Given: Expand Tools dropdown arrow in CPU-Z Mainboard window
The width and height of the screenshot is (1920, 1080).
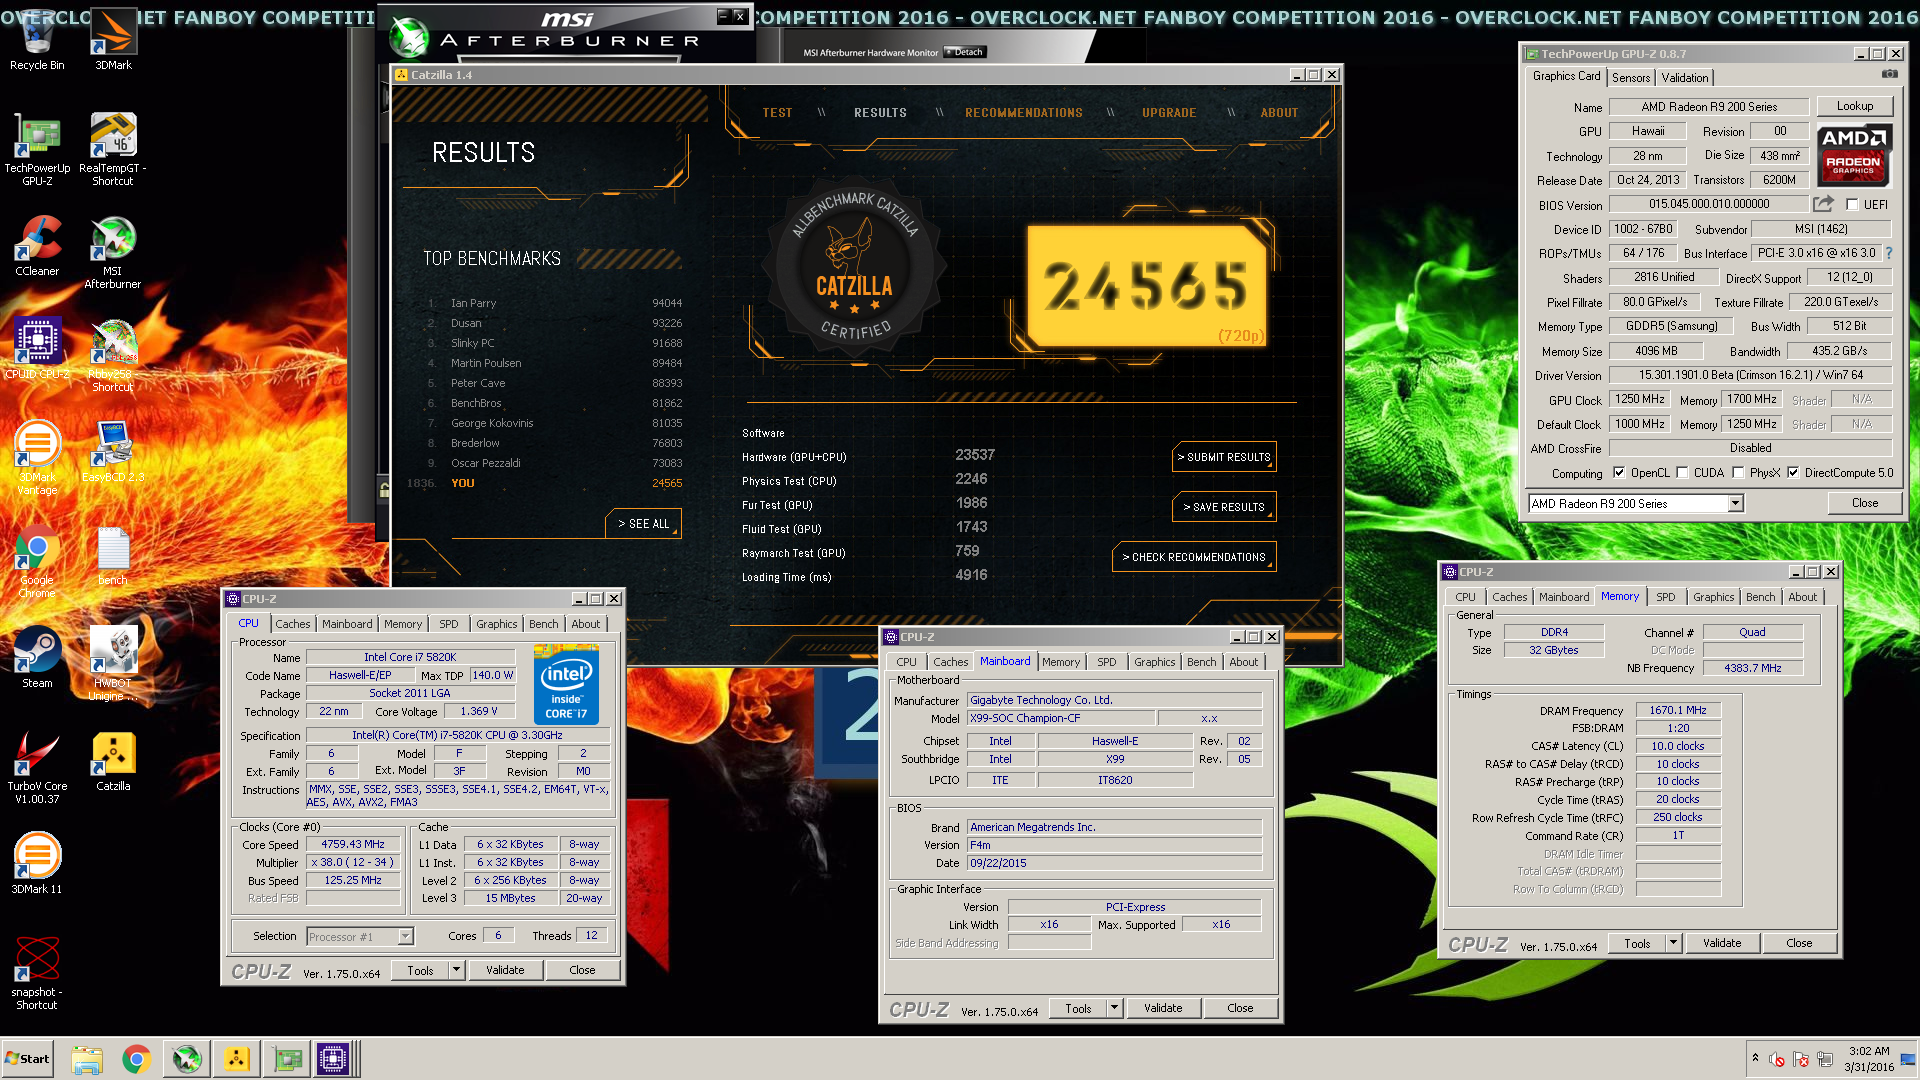Looking at the screenshot, I should click(x=1114, y=1008).
